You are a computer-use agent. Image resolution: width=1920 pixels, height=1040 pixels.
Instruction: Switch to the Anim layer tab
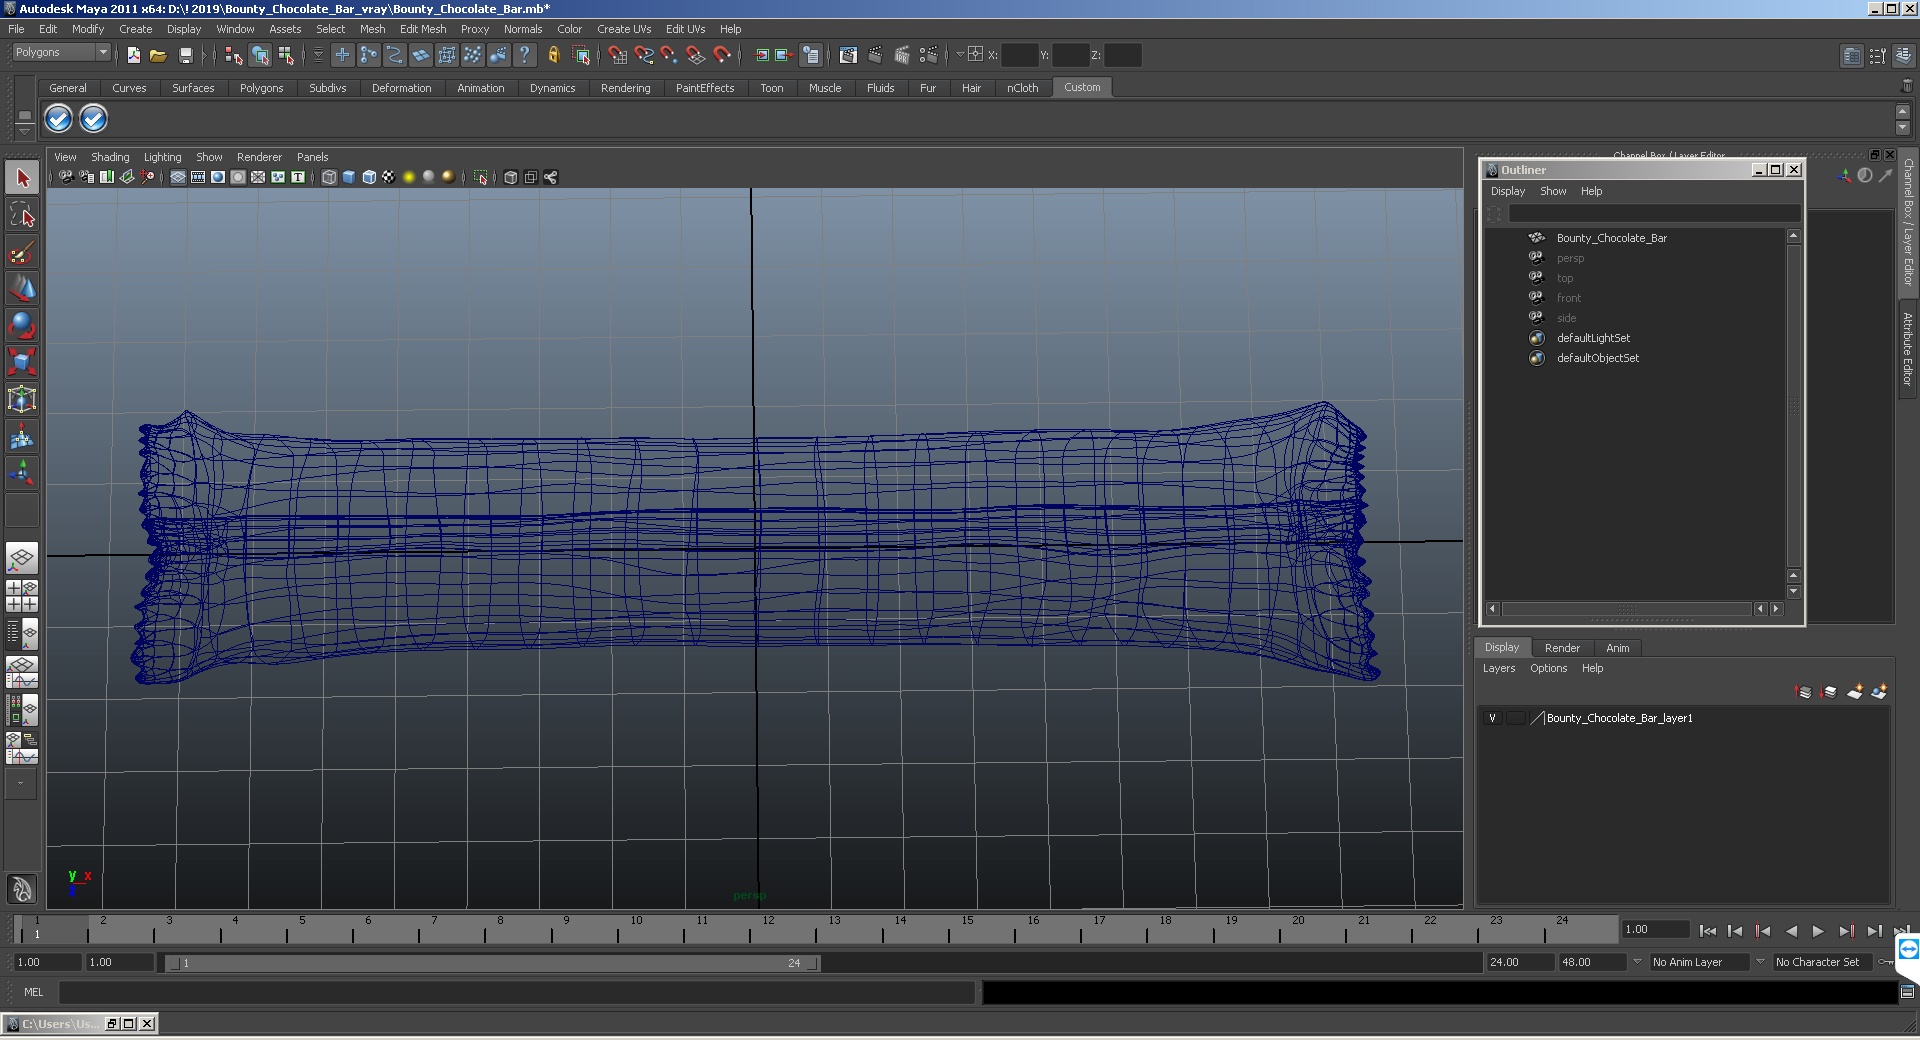(x=1617, y=648)
